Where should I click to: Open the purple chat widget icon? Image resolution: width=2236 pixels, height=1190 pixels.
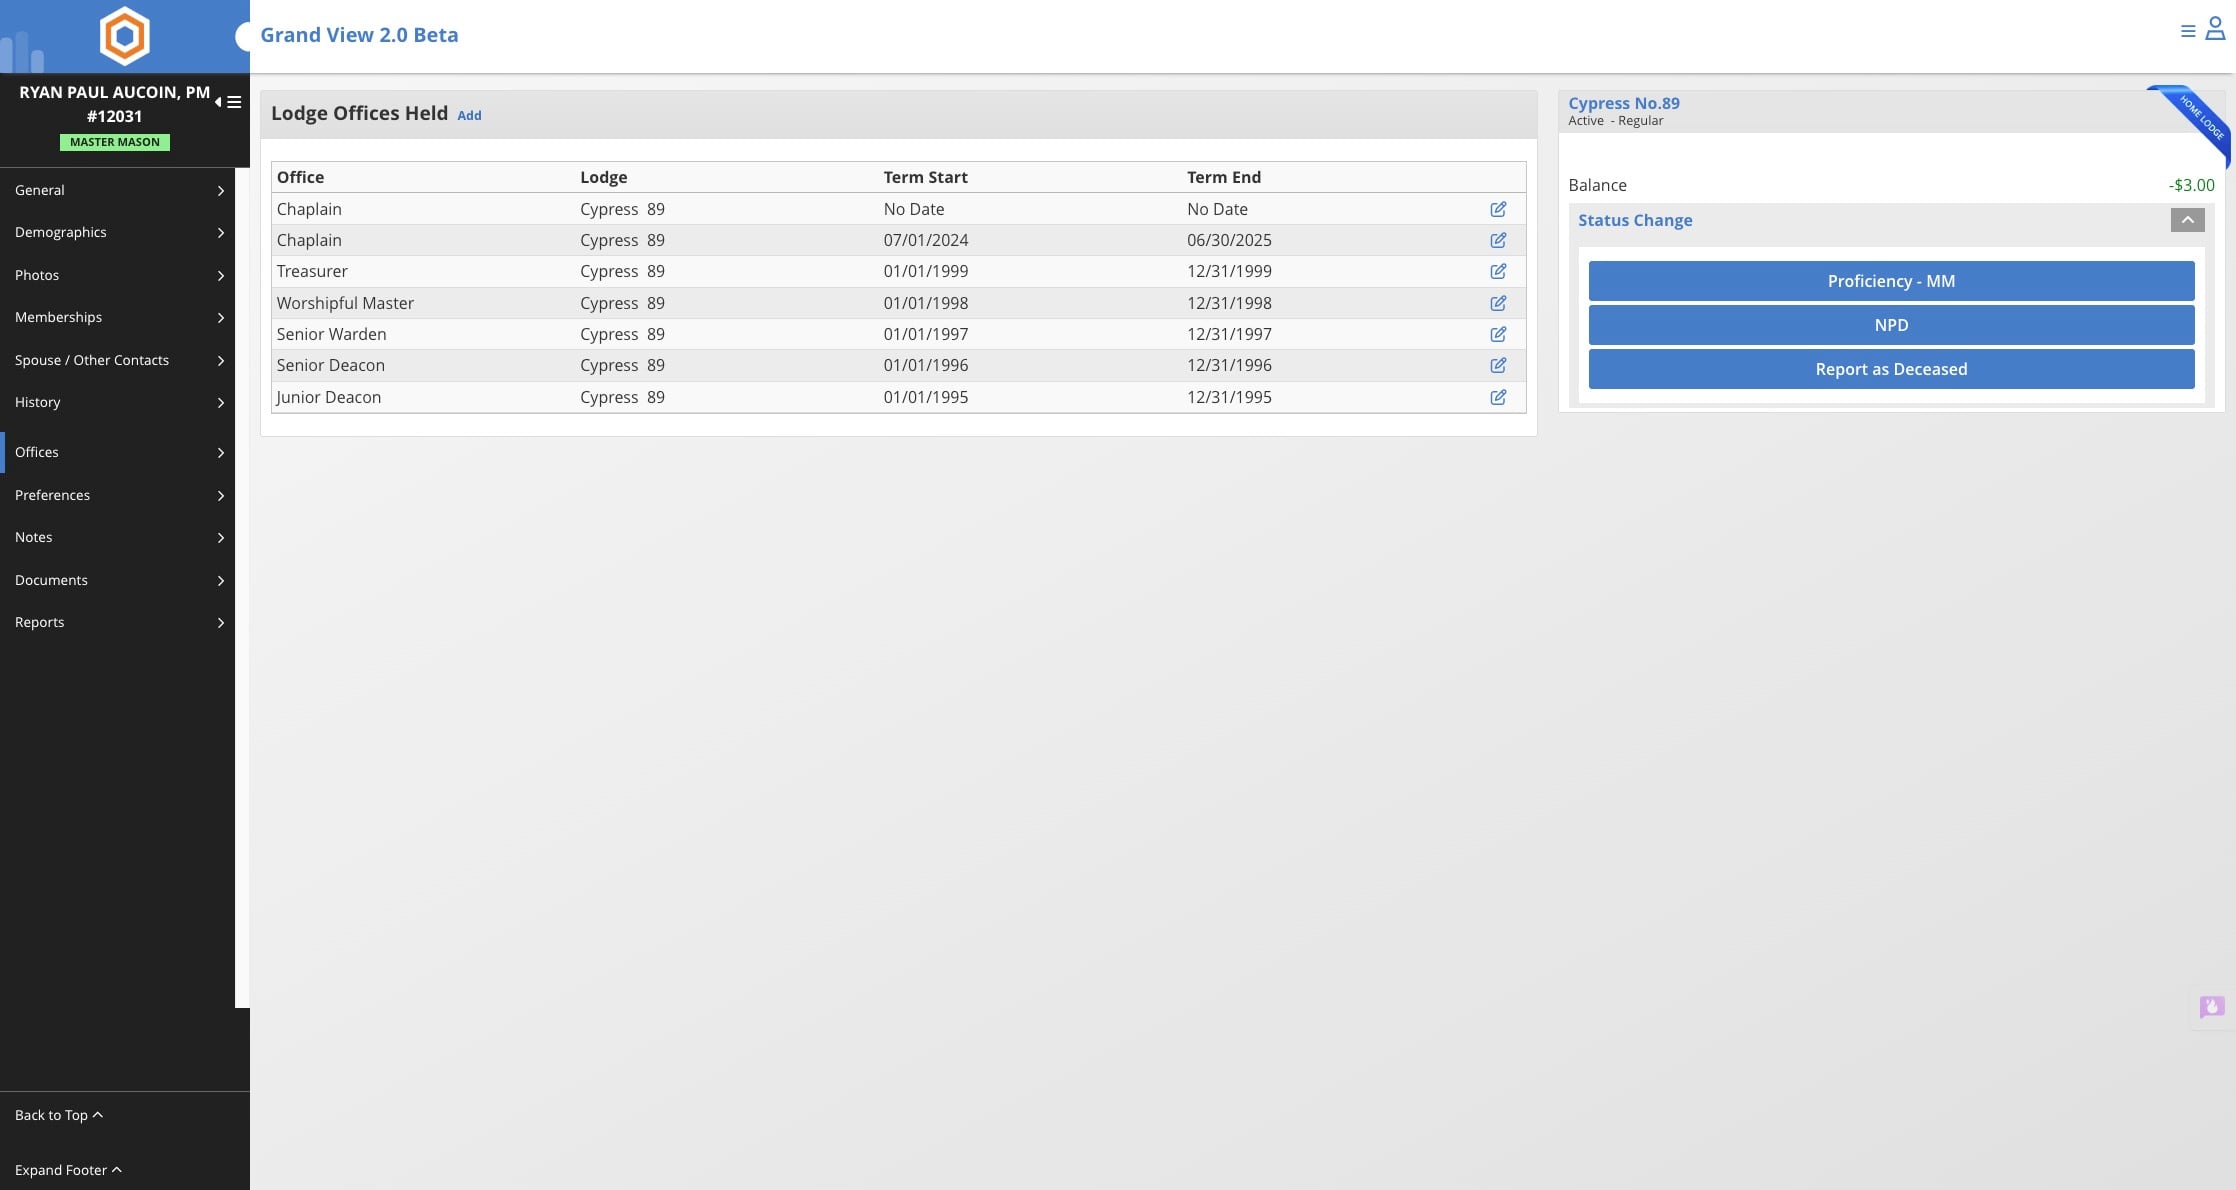pyautogui.click(x=2211, y=1006)
